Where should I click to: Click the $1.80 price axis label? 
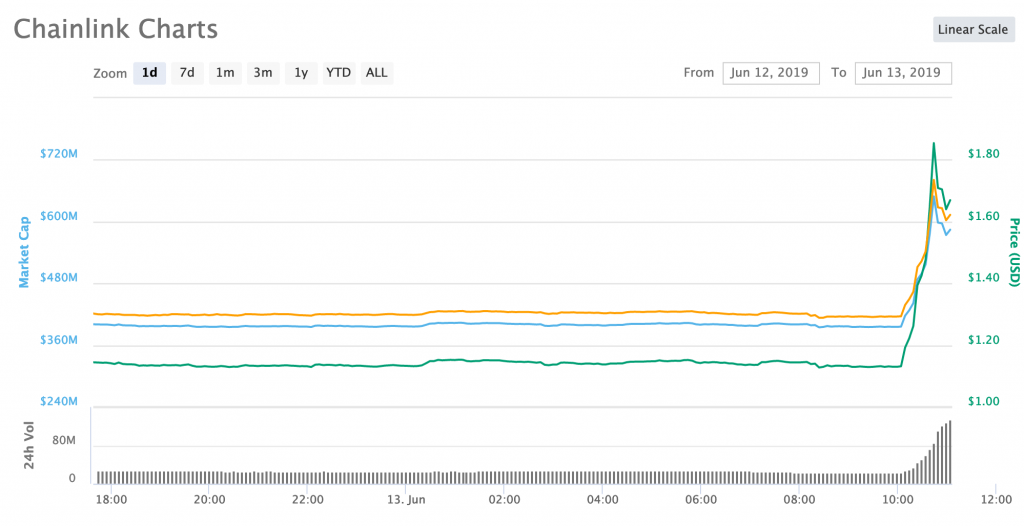[x=984, y=154]
